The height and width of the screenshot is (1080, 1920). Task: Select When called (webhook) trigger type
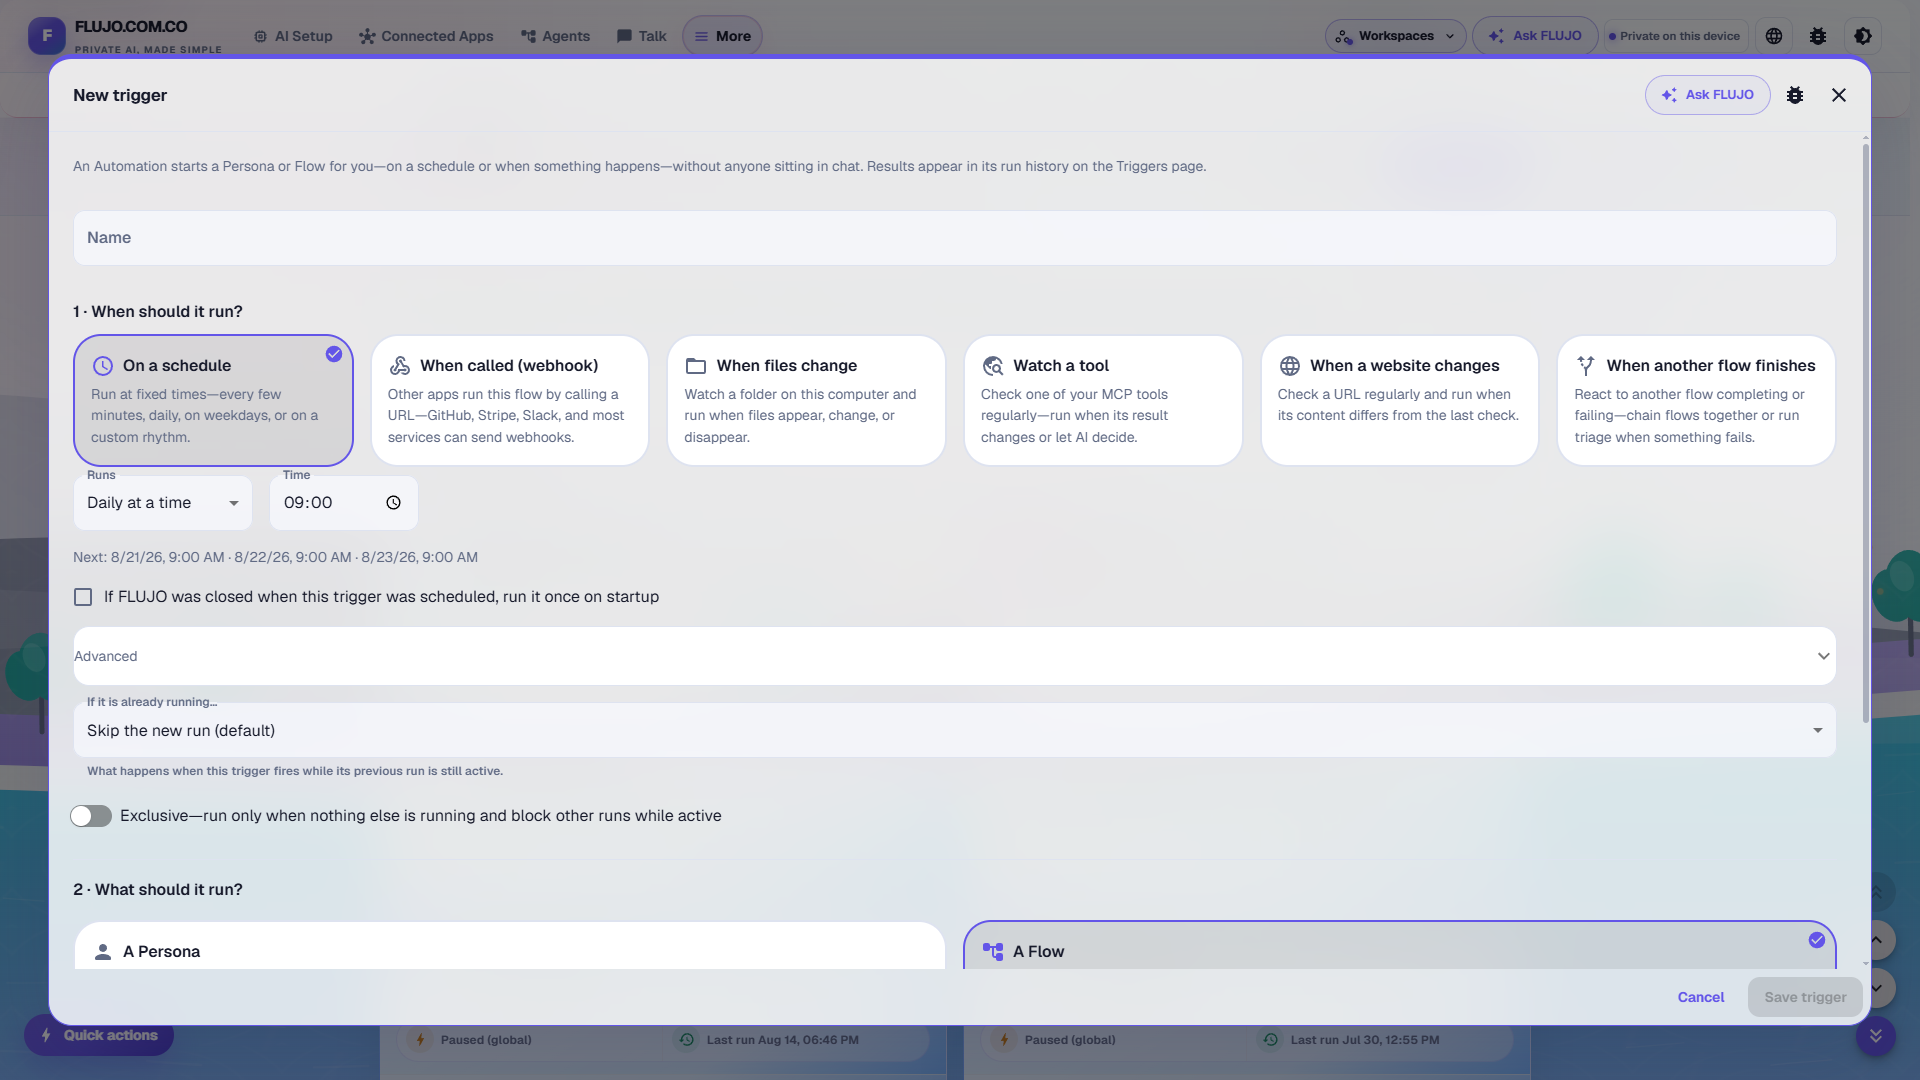[x=510, y=400]
